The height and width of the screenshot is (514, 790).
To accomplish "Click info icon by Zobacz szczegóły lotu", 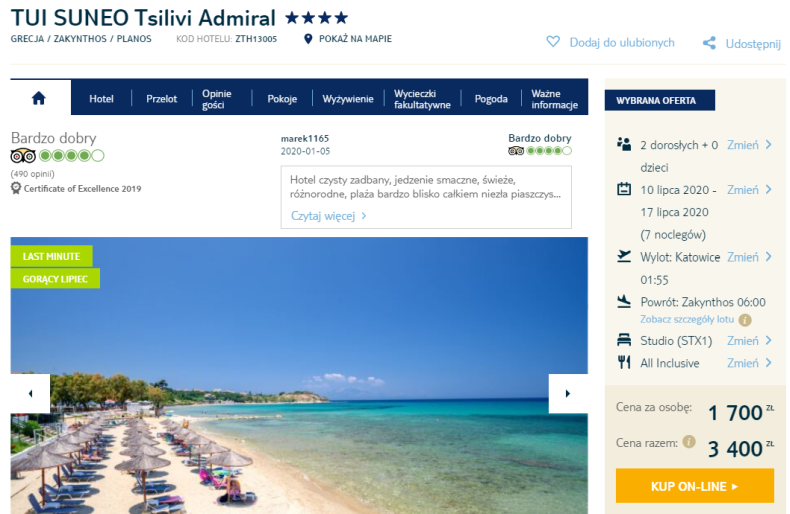I will [x=745, y=320].
